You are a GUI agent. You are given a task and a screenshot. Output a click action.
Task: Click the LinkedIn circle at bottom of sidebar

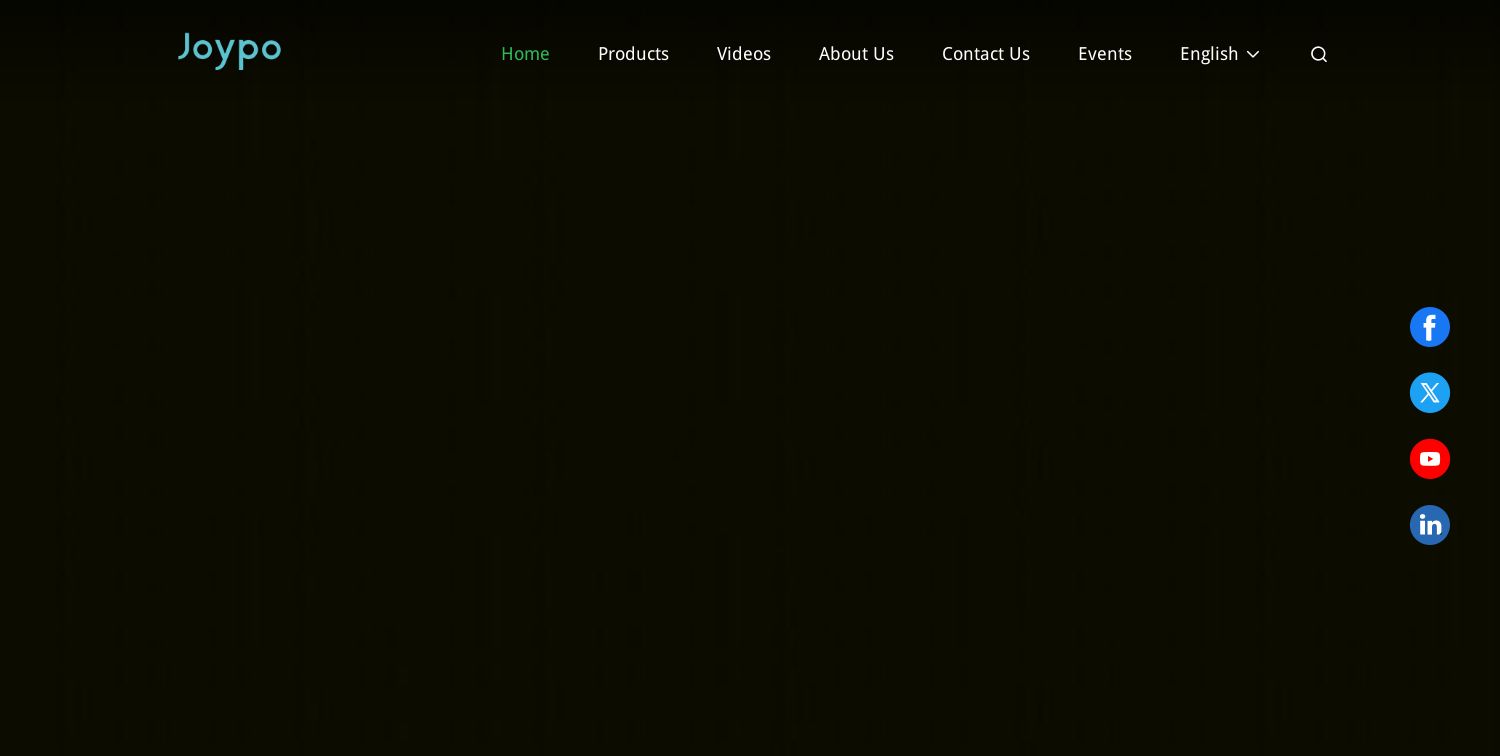[1430, 525]
